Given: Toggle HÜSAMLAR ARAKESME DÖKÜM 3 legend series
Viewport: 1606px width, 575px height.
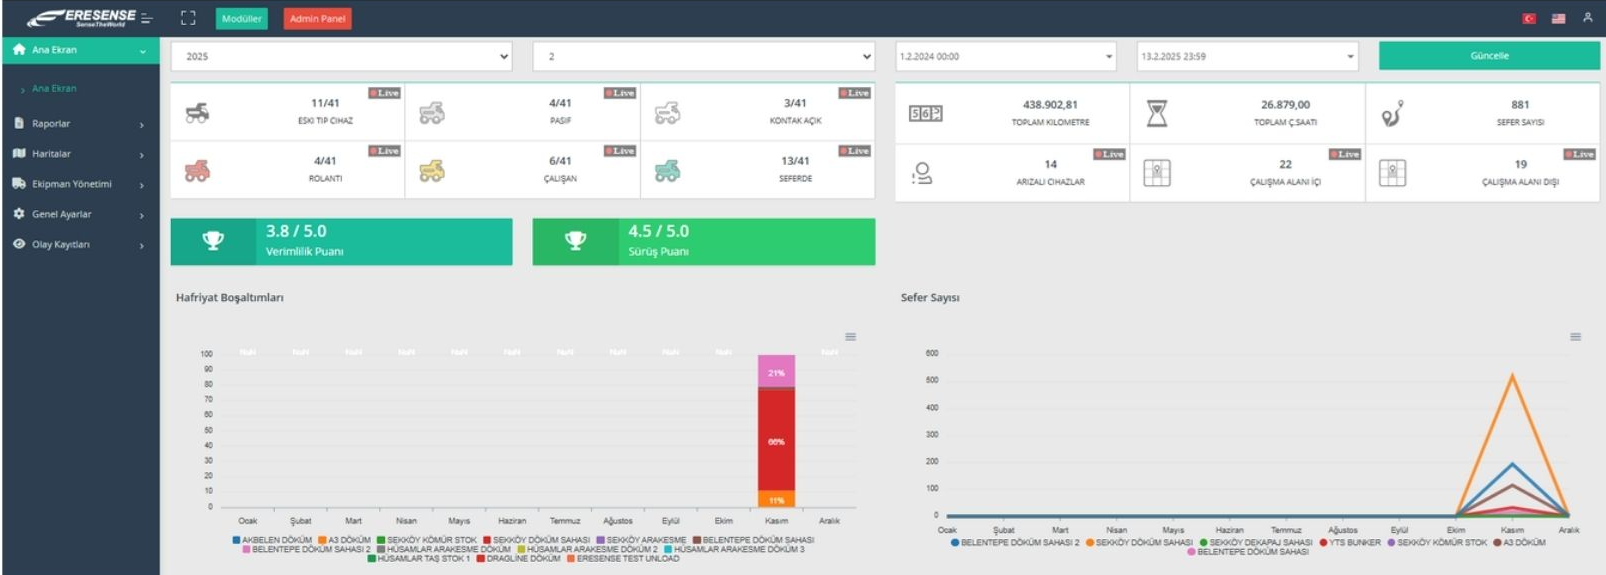Looking at the screenshot, I should (x=734, y=549).
